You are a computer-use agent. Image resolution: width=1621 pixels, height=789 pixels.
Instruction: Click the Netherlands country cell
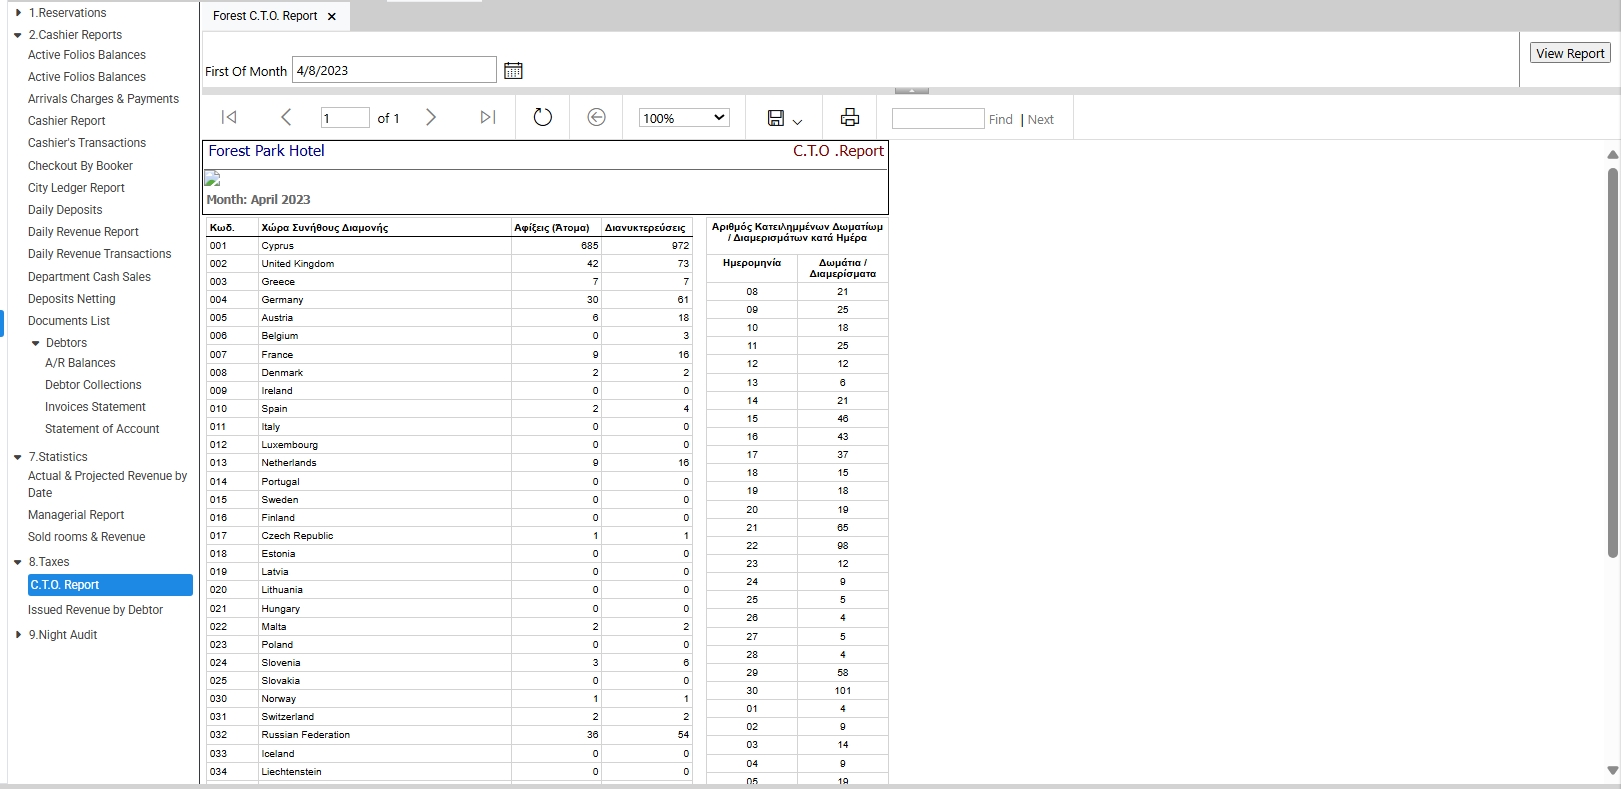click(x=384, y=463)
